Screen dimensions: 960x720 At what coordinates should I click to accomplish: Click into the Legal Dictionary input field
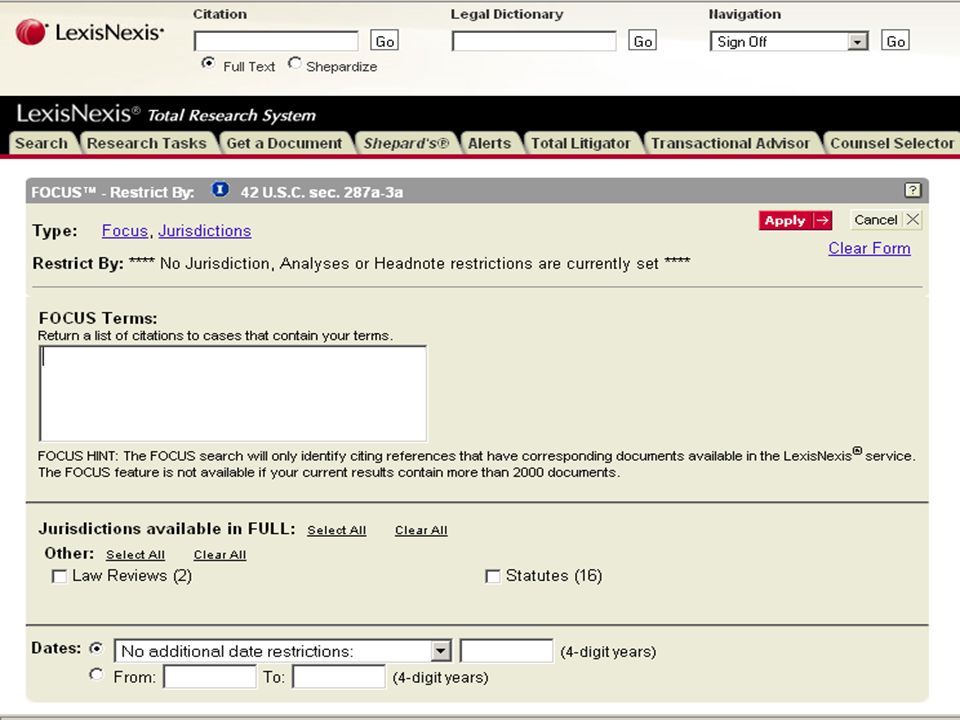[x=534, y=41]
